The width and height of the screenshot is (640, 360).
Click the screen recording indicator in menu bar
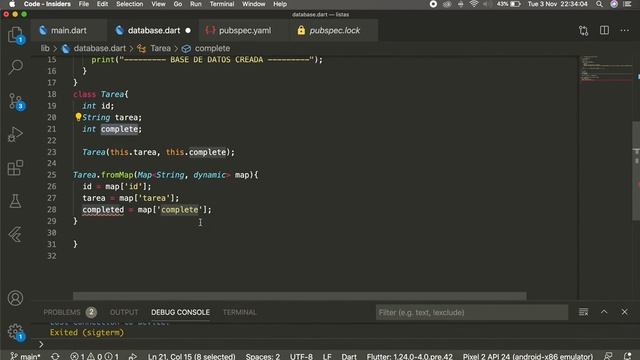[x=433, y=4]
